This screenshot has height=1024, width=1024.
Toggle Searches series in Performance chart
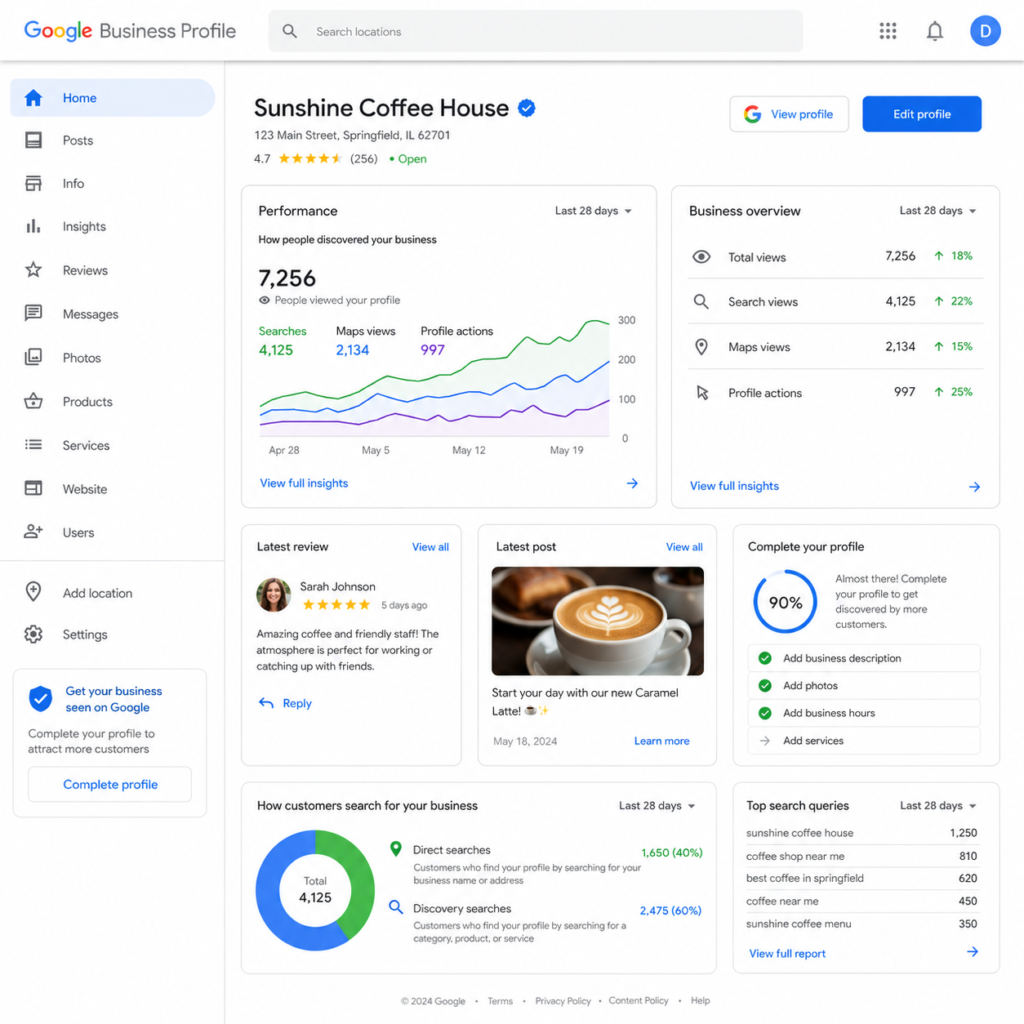282,341
